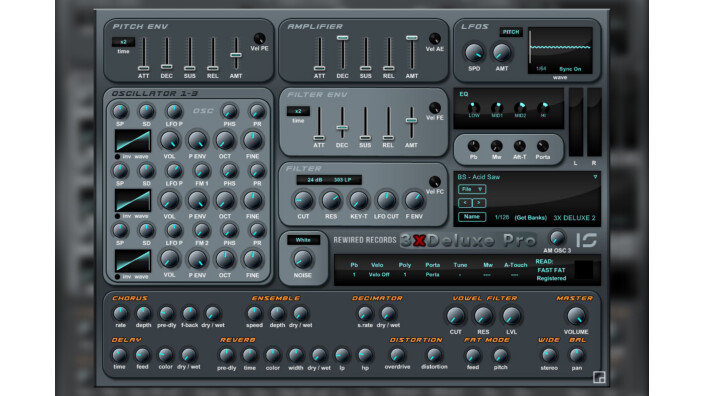Click the Vel FC knob
The width and height of the screenshot is (704, 396).
(x=435, y=181)
